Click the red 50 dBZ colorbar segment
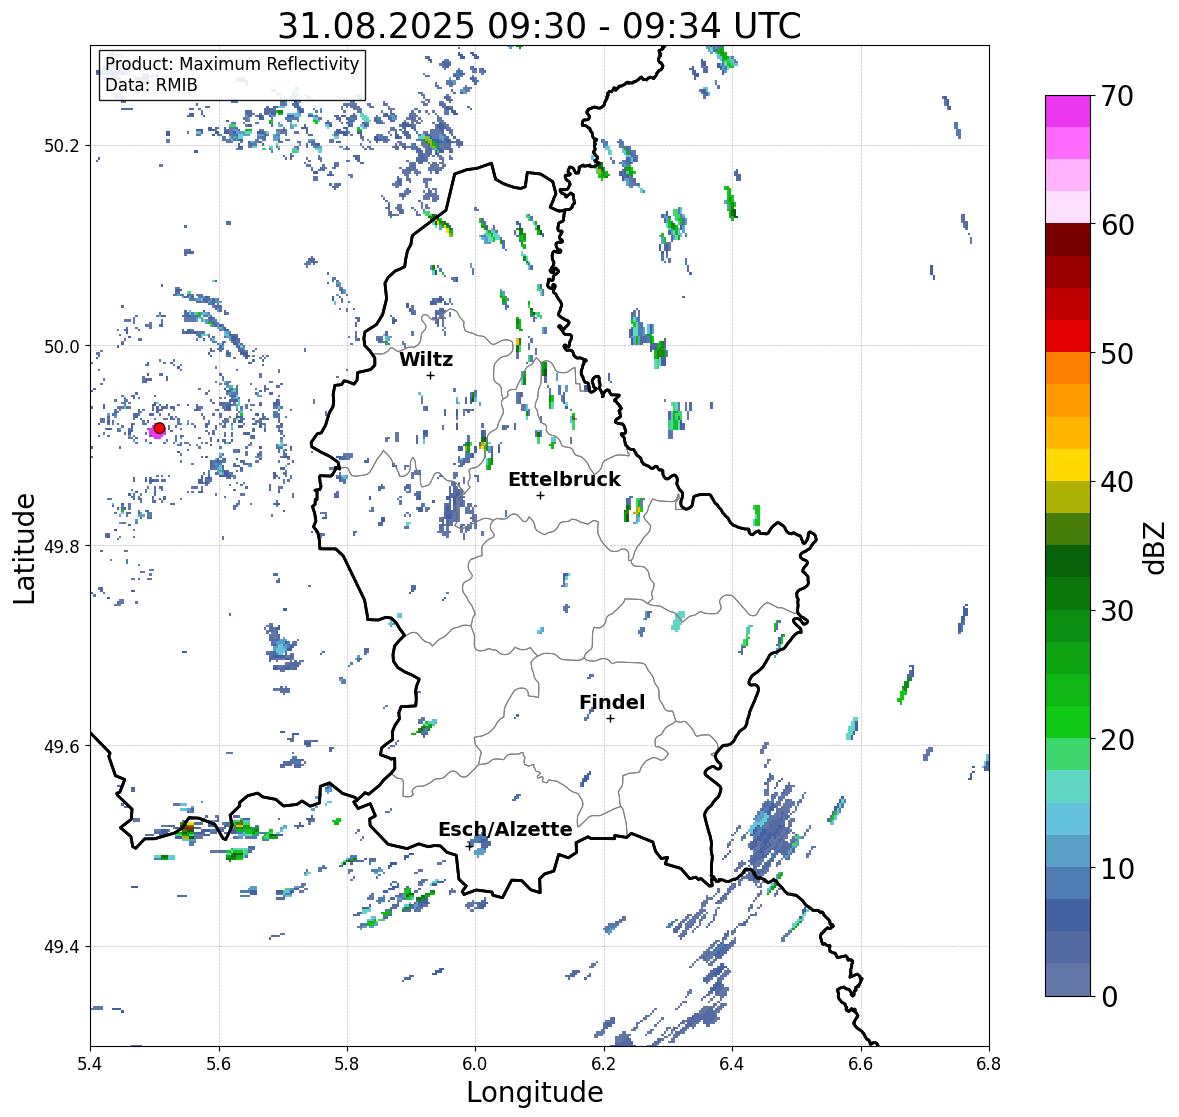The image size is (1179, 1117). pyautogui.click(x=1068, y=336)
